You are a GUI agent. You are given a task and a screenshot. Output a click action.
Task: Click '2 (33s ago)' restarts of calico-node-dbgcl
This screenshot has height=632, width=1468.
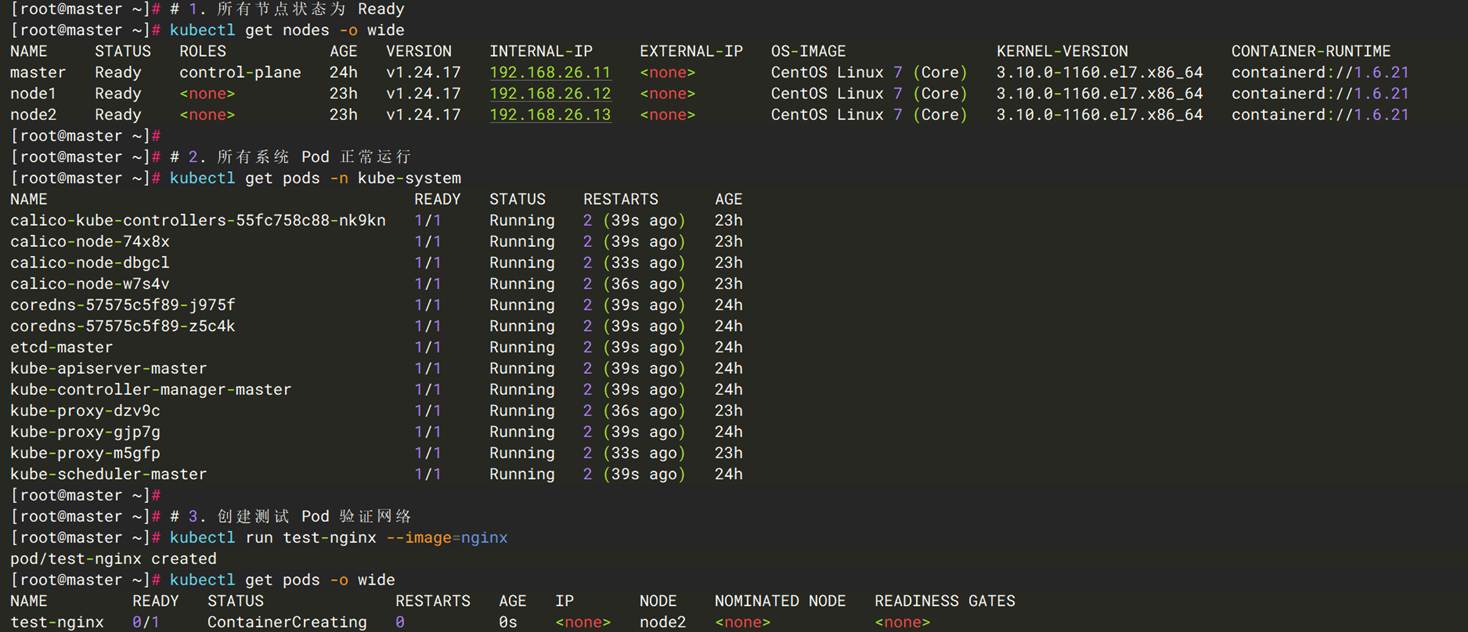635,262
